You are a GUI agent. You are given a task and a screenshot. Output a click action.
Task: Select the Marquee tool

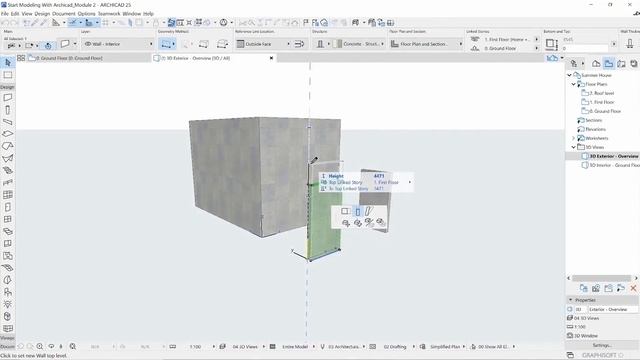(x=8, y=75)
